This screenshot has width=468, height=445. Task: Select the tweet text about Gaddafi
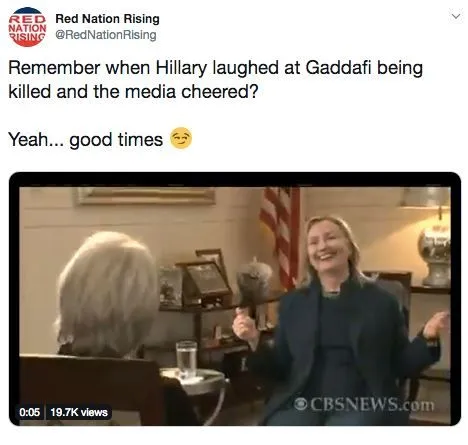point(215,79)
